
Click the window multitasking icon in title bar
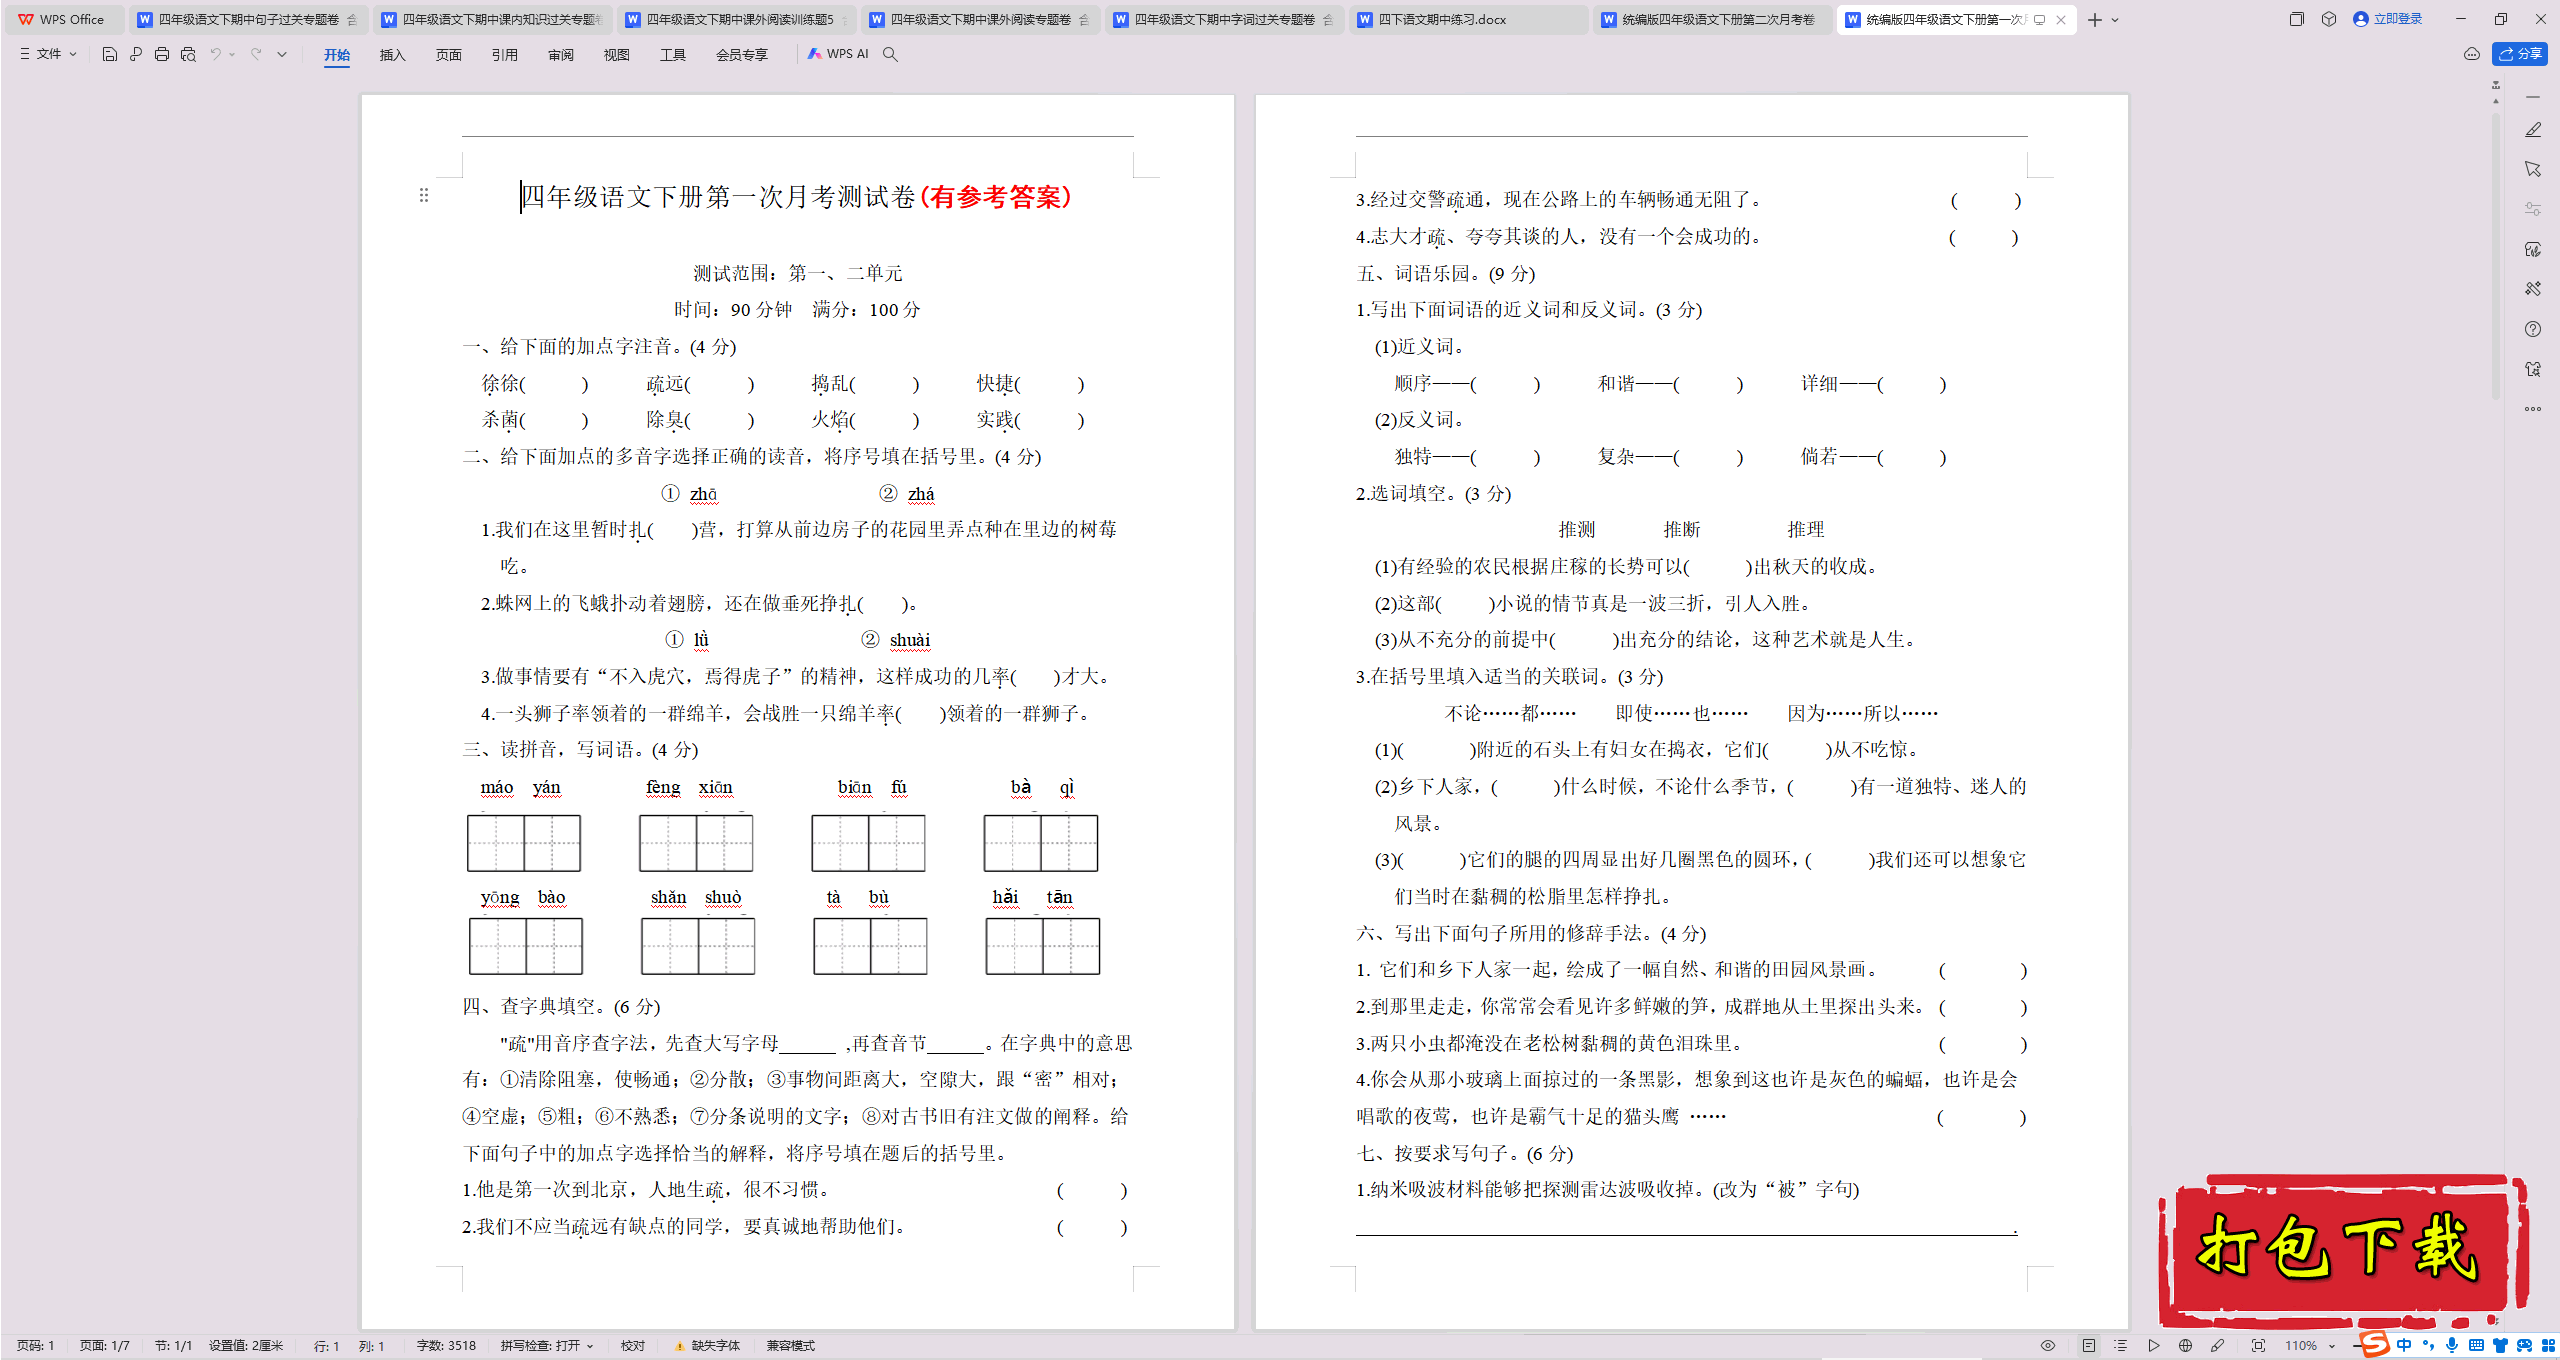[2296, 19]
